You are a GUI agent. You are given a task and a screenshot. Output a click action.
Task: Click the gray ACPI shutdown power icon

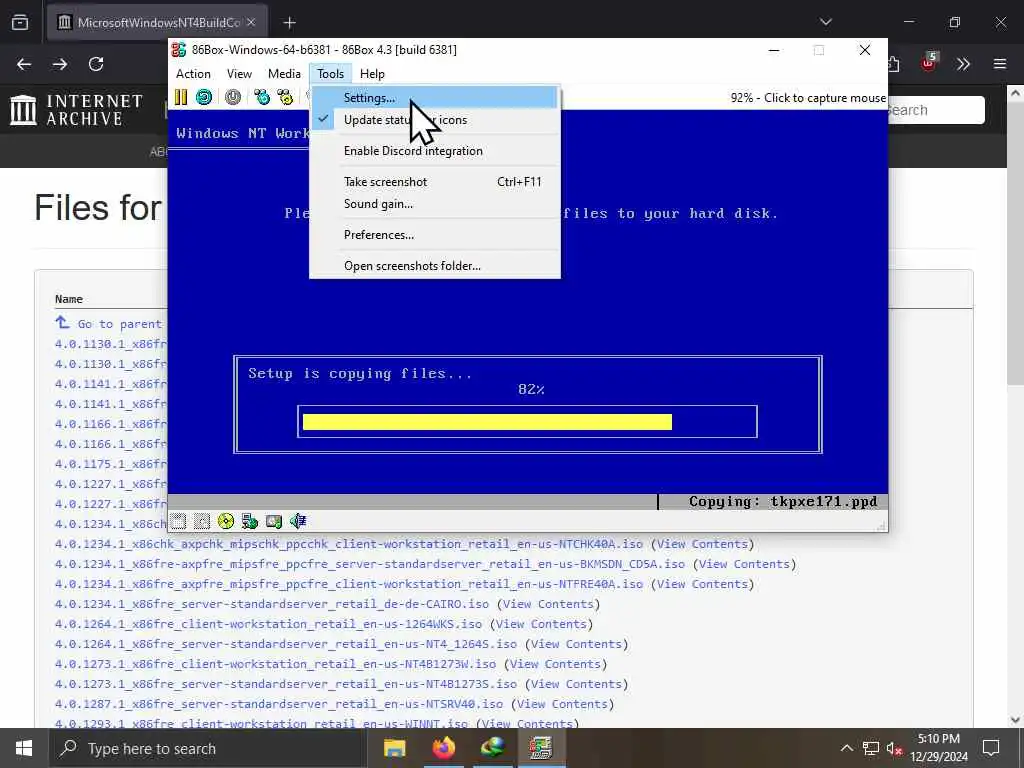[232, 97]
